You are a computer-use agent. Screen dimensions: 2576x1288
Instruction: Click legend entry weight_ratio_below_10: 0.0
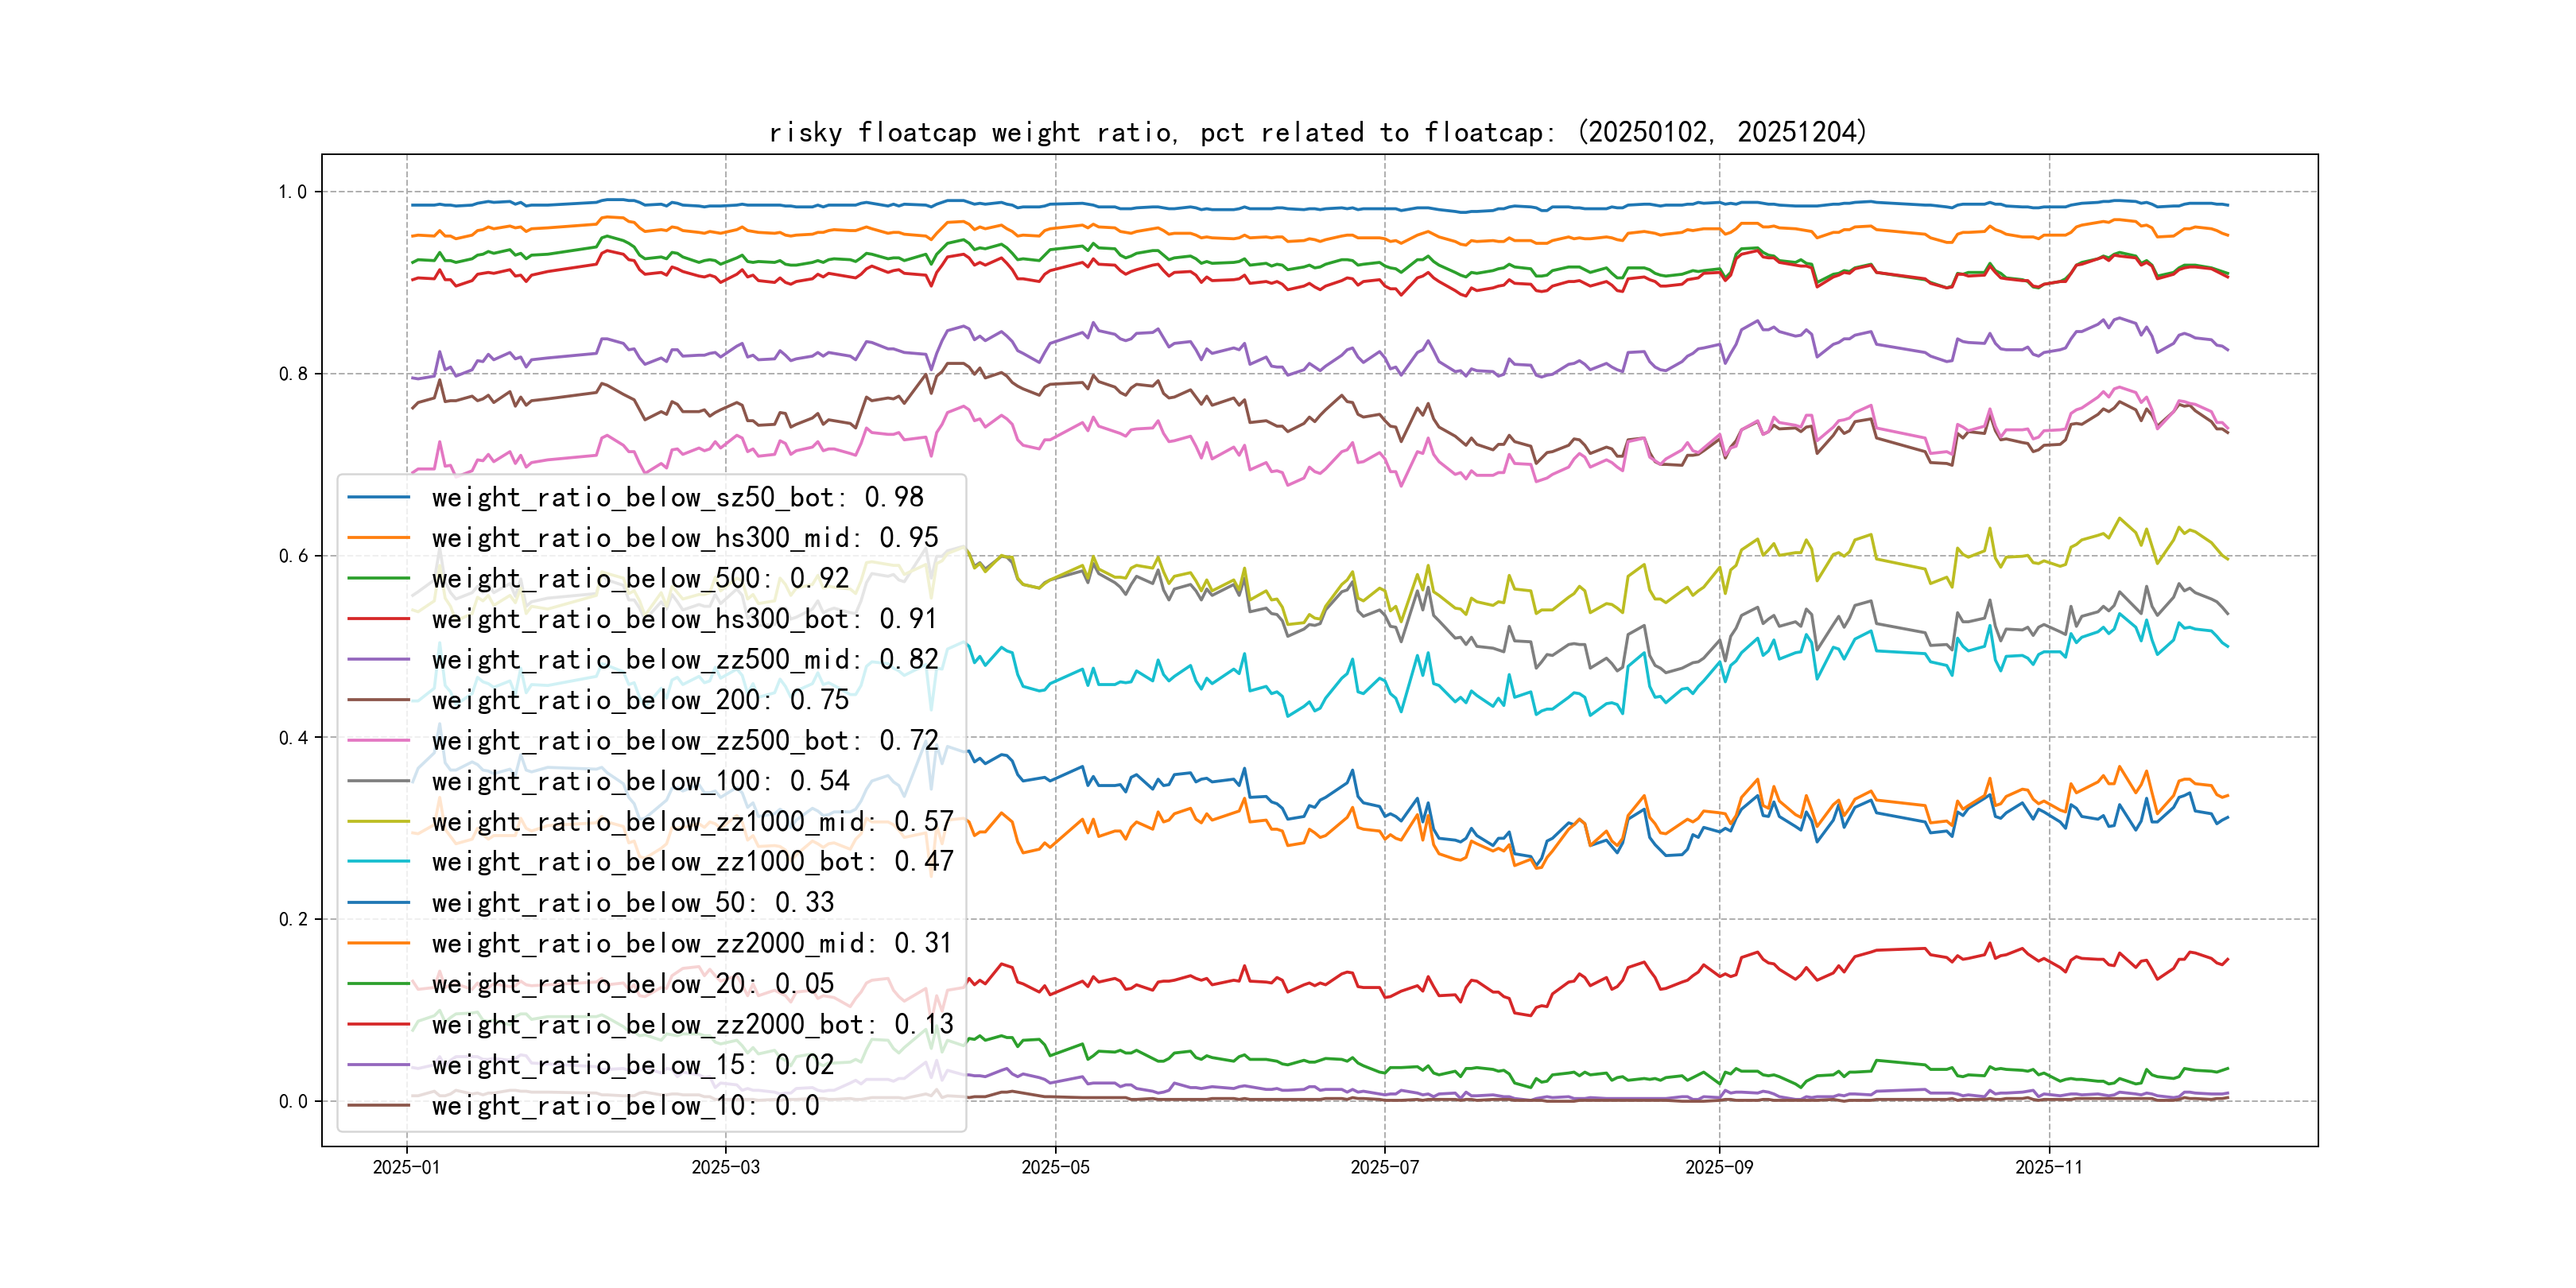click(625, 1105)
